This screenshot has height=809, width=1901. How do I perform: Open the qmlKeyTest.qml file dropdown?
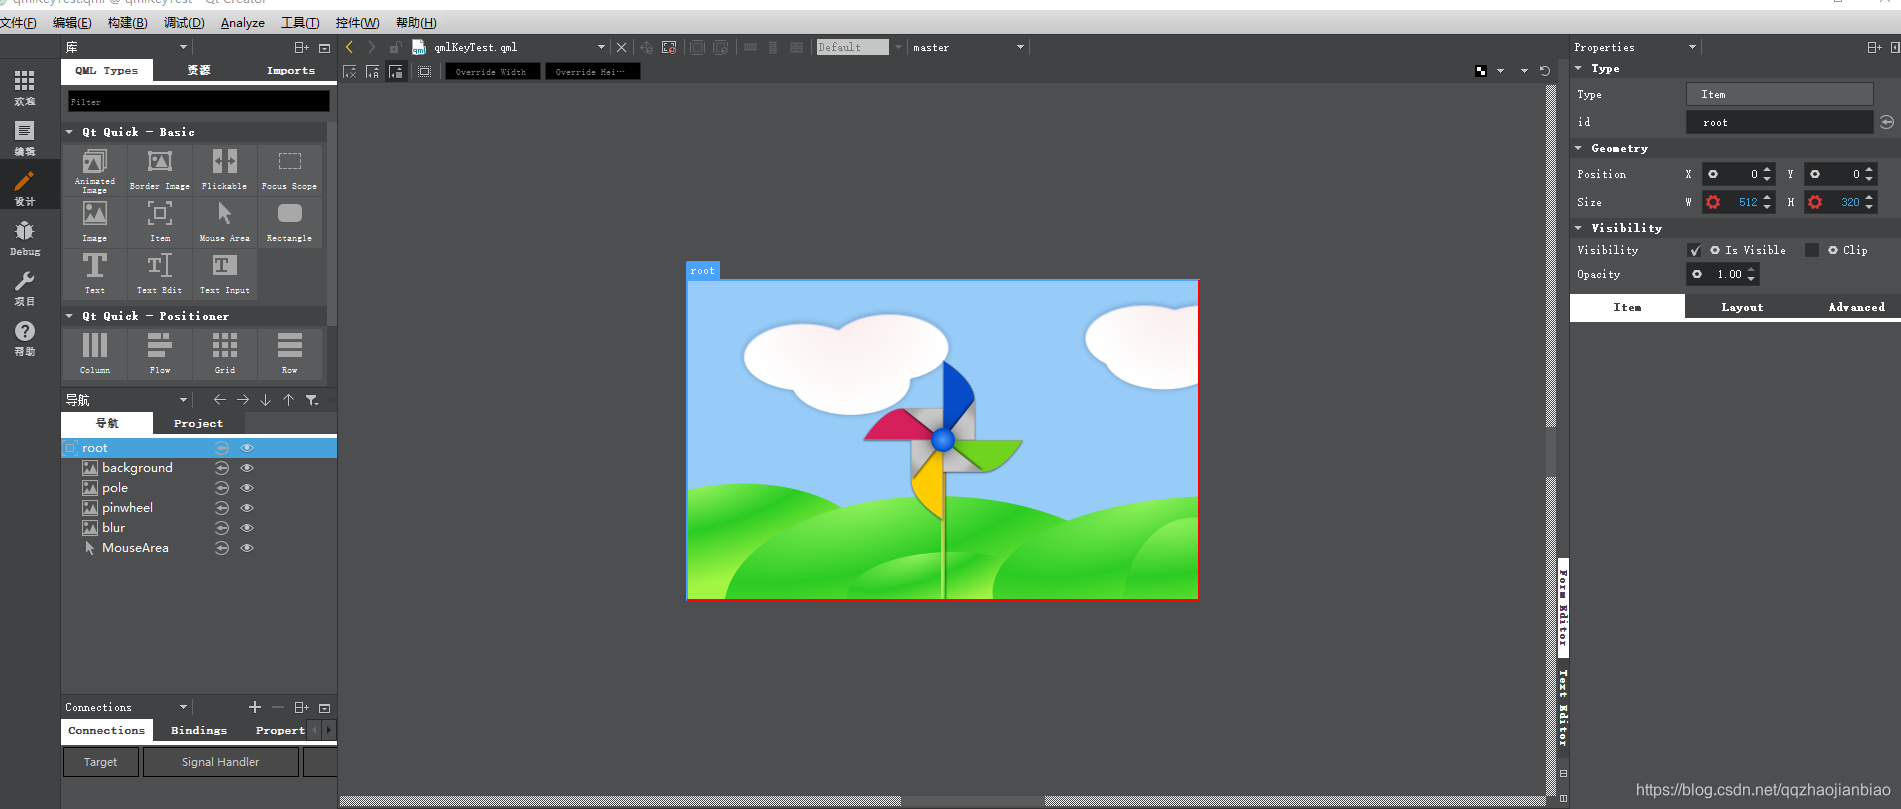(601, 47)
